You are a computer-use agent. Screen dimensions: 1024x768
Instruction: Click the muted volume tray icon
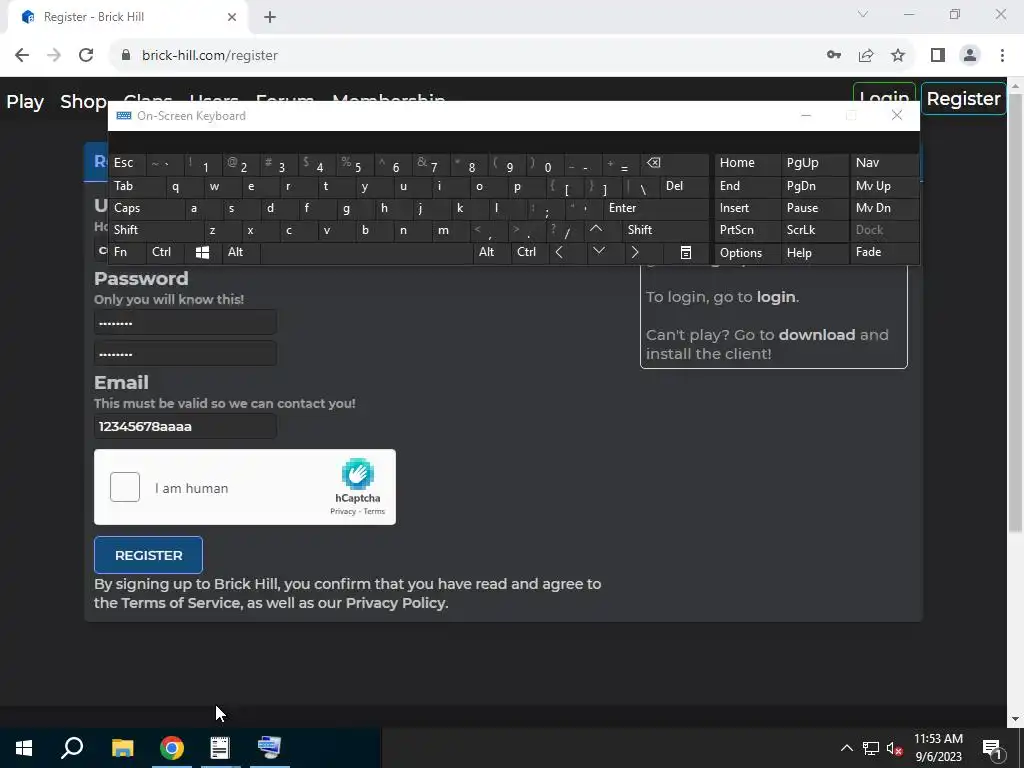pyautogui.click(x=894, y=748)
